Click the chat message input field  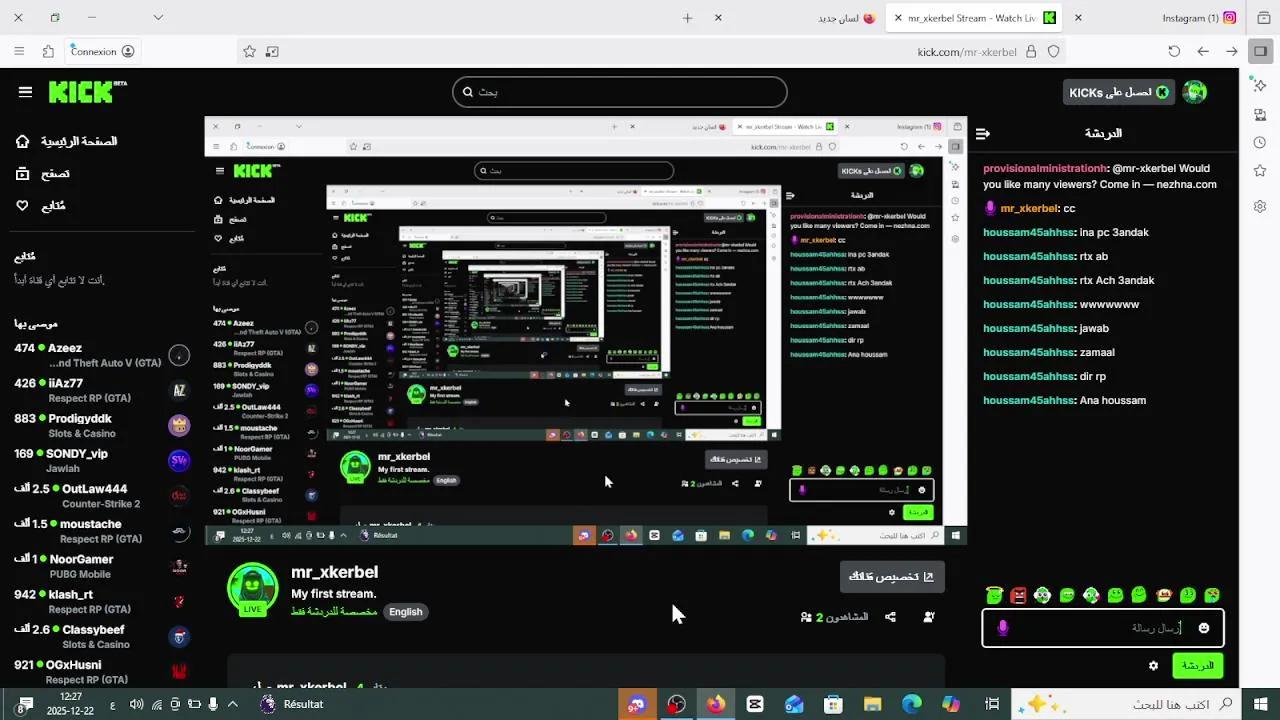(1102, 628)
